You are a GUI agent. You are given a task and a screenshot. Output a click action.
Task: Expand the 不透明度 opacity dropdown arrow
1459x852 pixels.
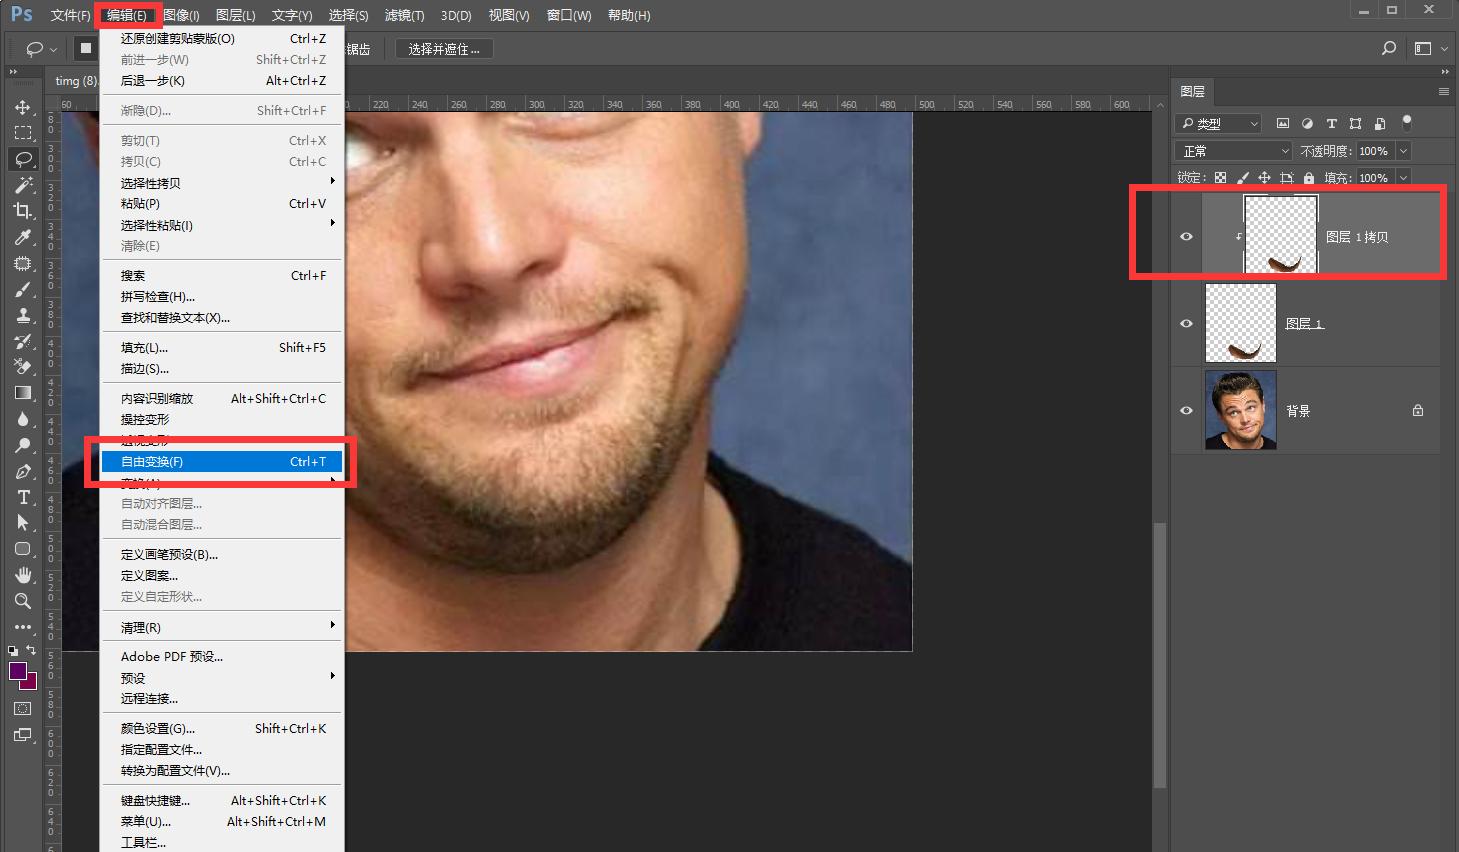1403,151
